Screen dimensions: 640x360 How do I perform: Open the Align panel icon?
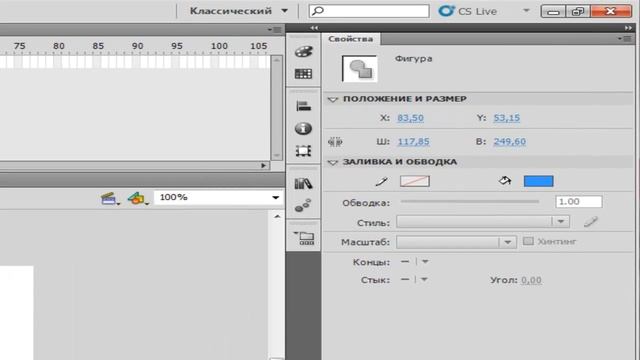[x=303, y=106]
